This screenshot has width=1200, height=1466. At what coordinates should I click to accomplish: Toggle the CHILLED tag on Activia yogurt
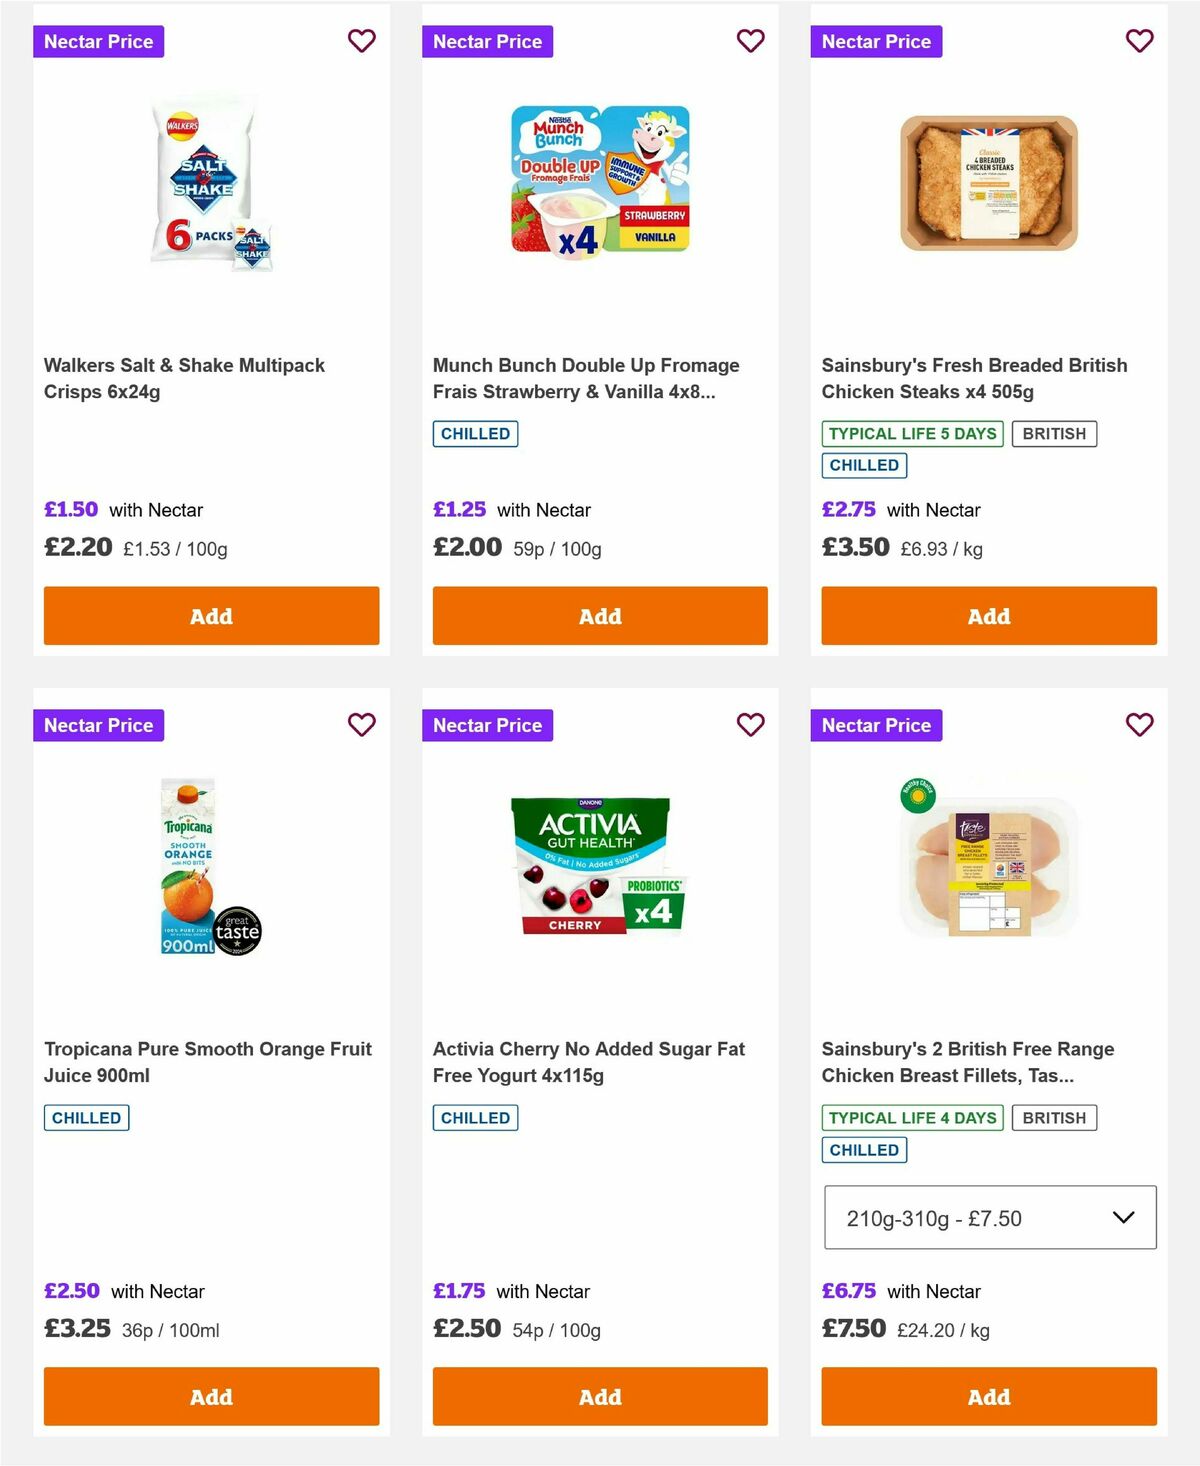click(474, 1117)
